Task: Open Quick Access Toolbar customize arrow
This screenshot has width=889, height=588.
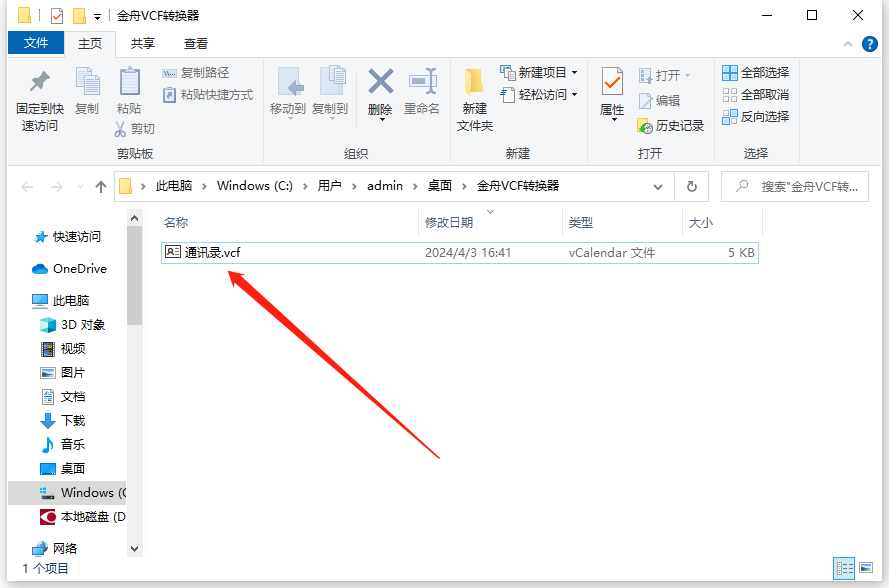Action: (98, 16)
